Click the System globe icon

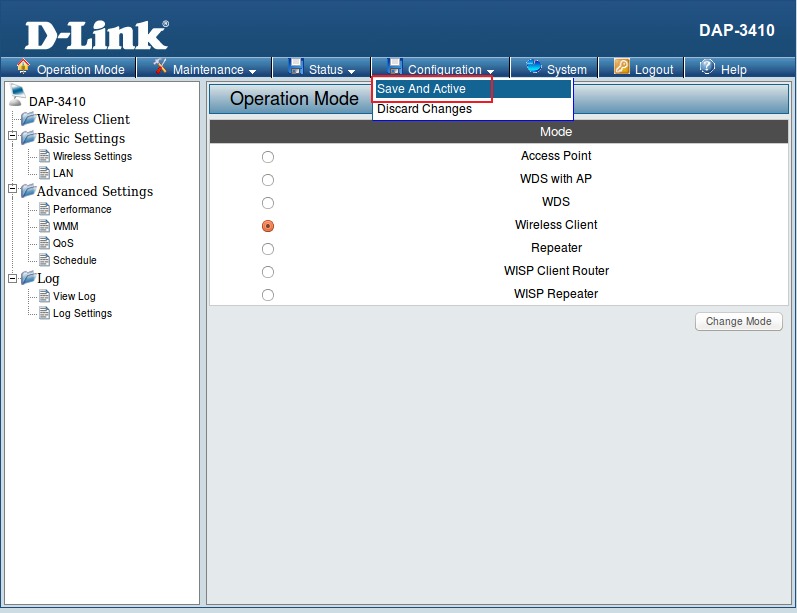point(533,68)
